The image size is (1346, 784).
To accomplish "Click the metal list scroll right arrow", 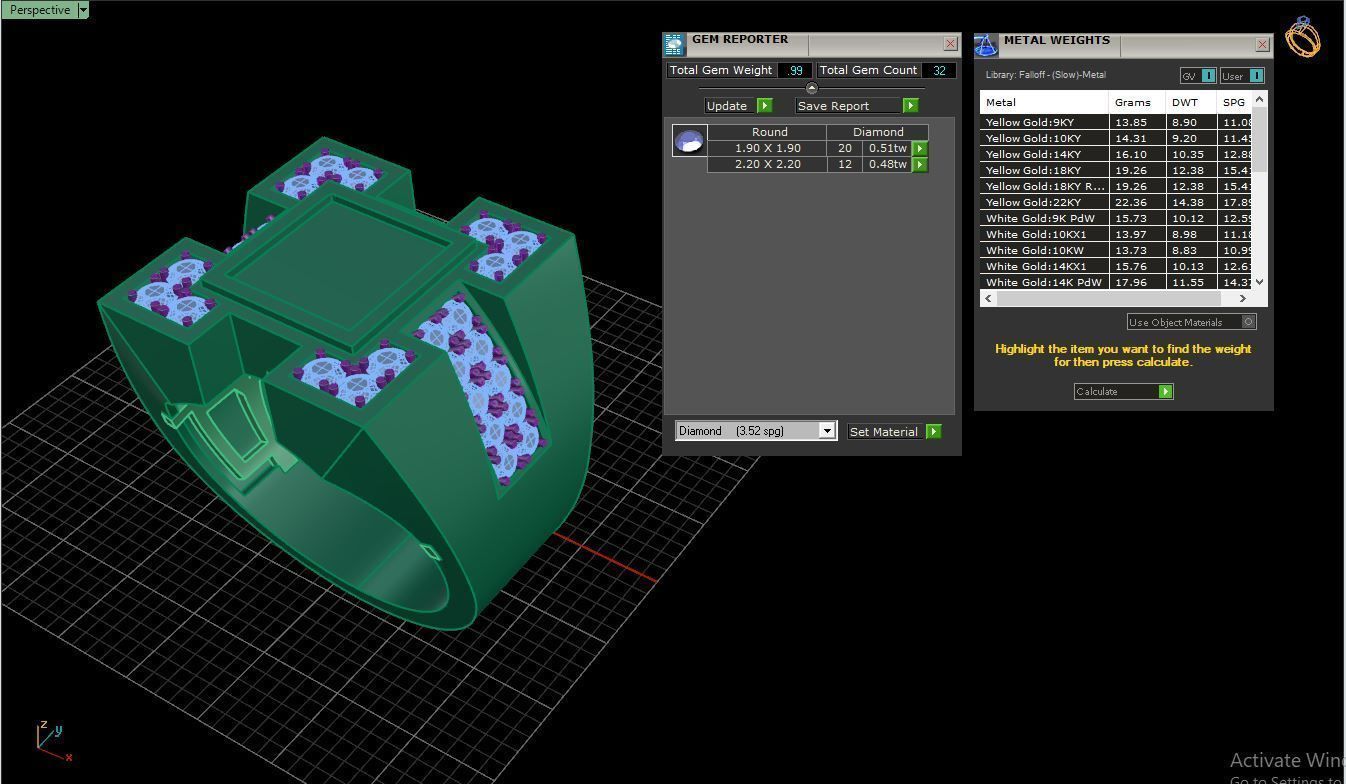I will (x=1243, y=298).
